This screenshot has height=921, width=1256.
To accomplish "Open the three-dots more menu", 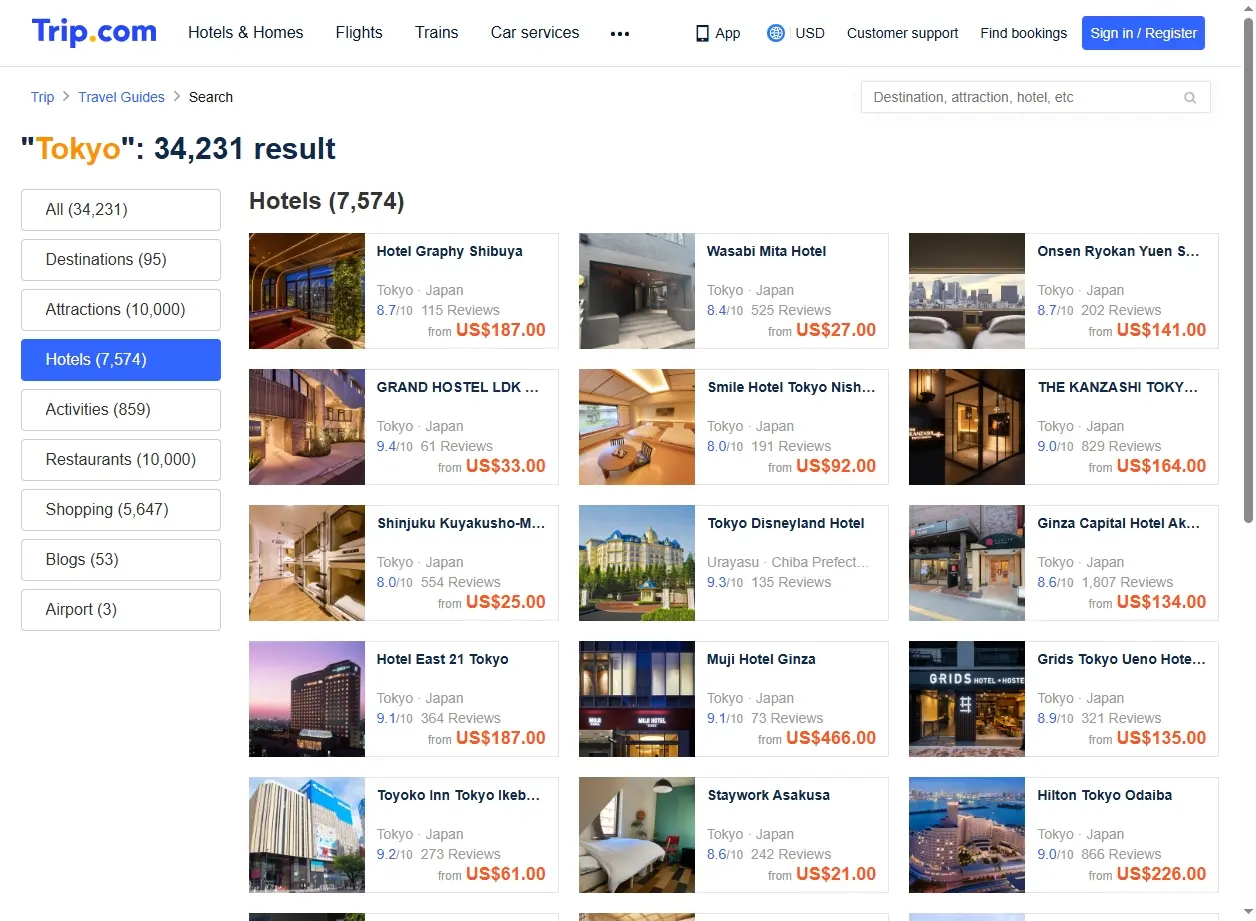I will (620, 33).
